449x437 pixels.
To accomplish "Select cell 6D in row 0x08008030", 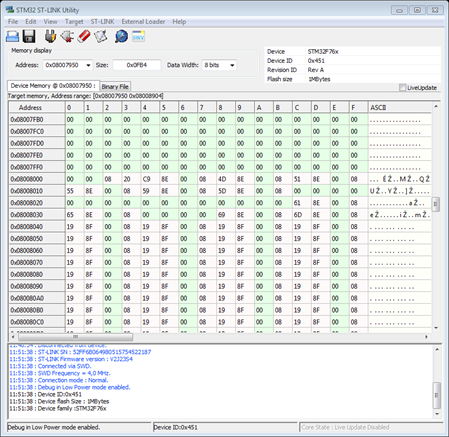I will point(301,215).
